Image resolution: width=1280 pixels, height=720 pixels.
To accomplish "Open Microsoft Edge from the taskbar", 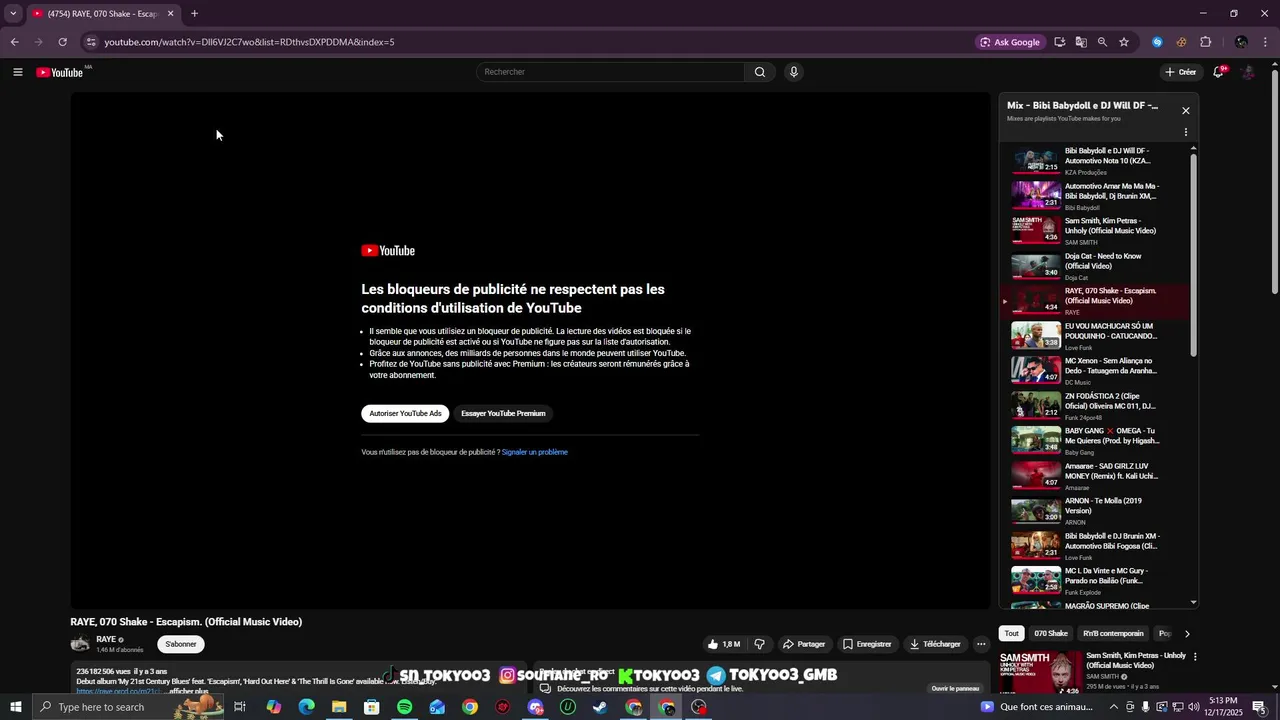I will [x=307, y=707].
